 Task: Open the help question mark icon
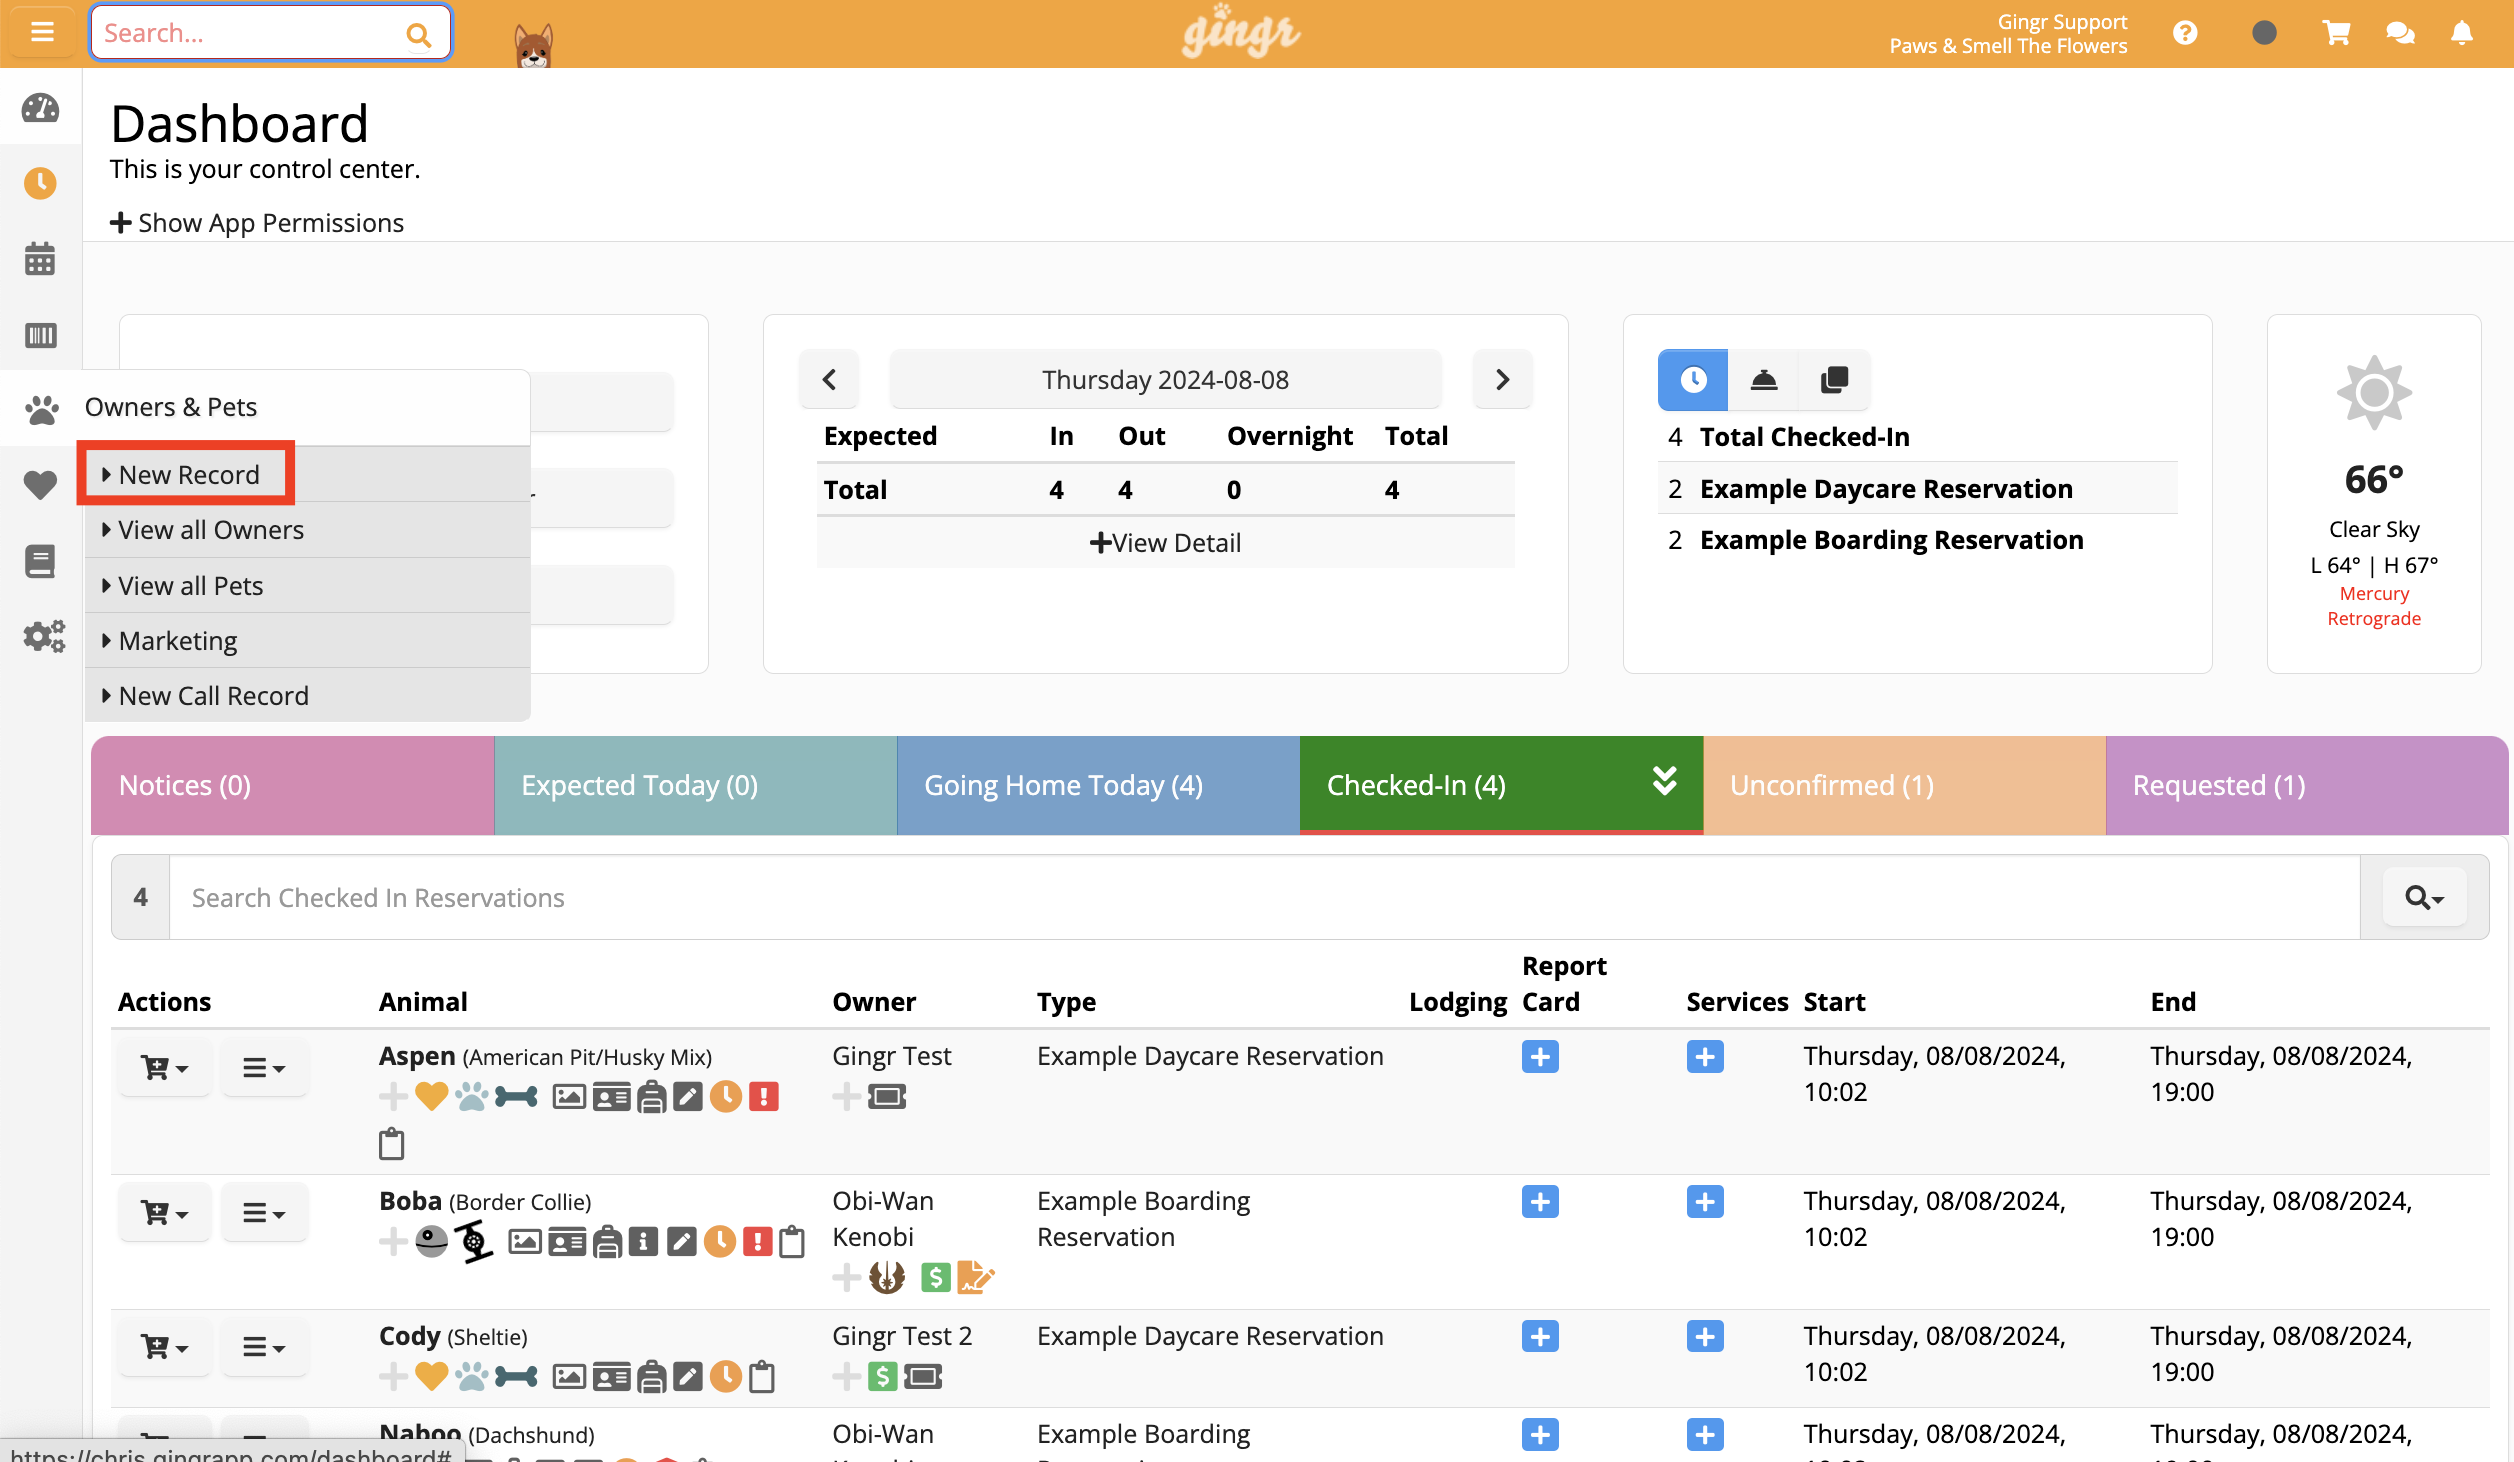pos(2185,33)
